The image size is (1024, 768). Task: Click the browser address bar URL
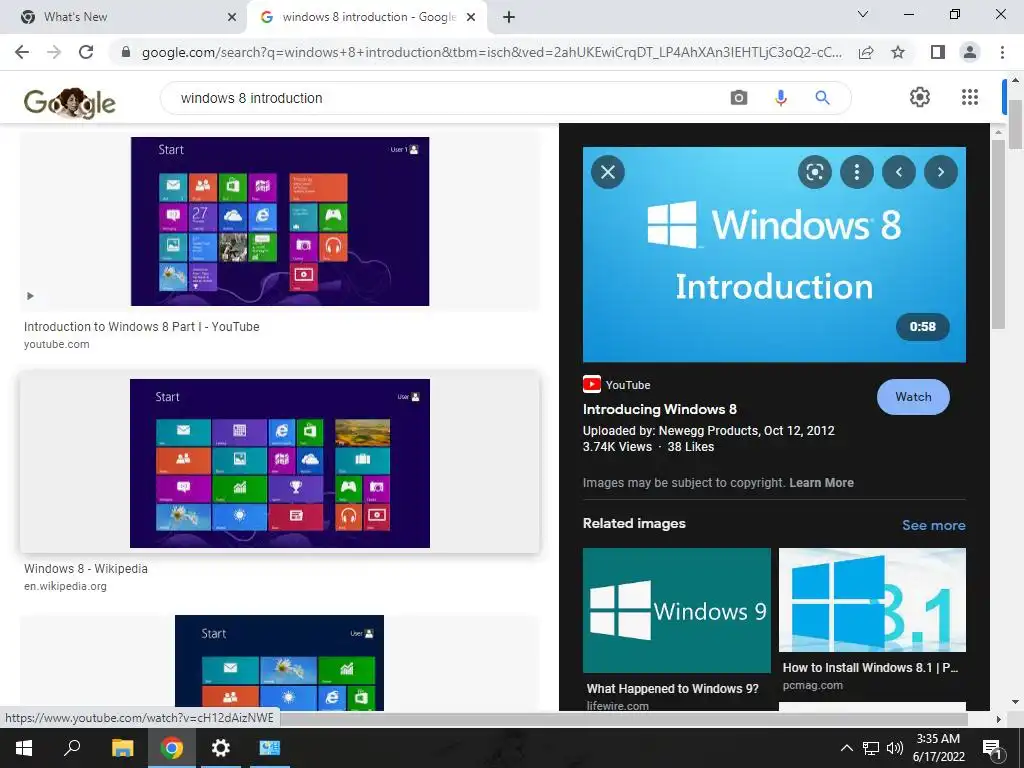pyautogui.click(x=491, y=52)
